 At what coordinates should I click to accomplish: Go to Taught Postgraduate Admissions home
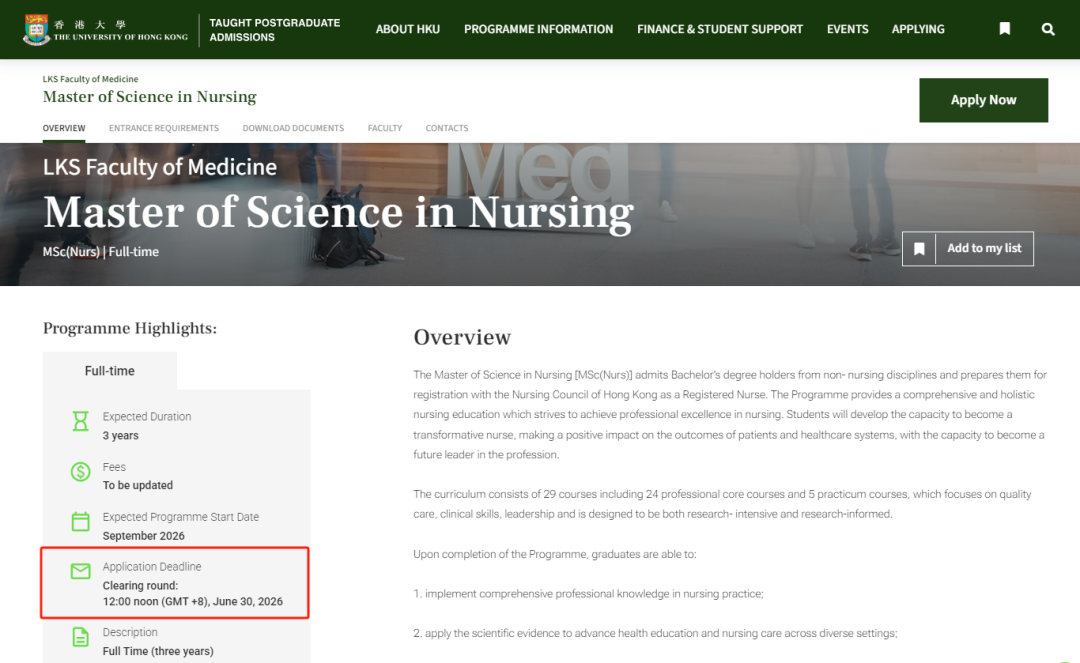[x=274, y=30]
